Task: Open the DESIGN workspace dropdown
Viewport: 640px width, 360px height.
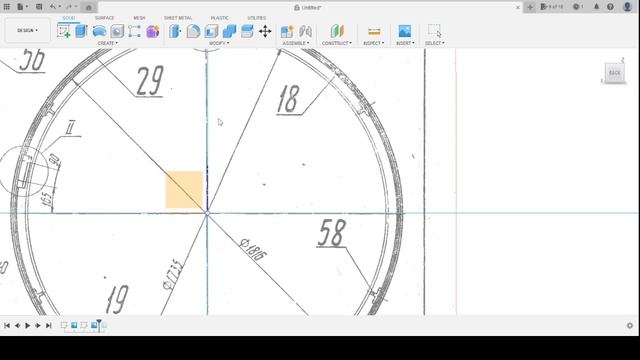Action: (27, 30)
